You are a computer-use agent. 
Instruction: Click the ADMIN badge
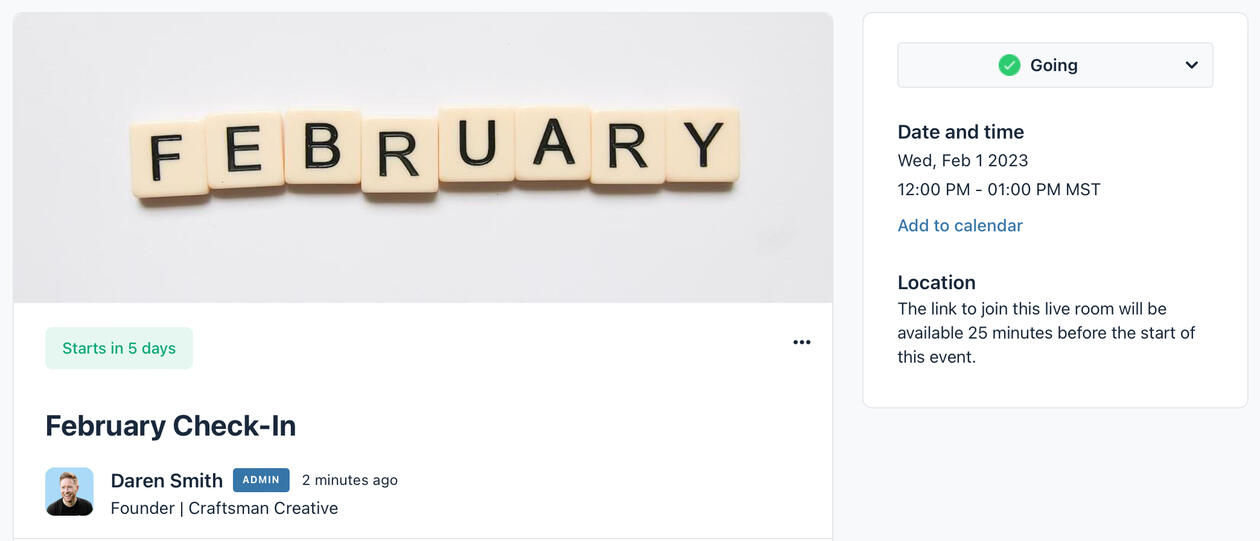pos(261,480)
